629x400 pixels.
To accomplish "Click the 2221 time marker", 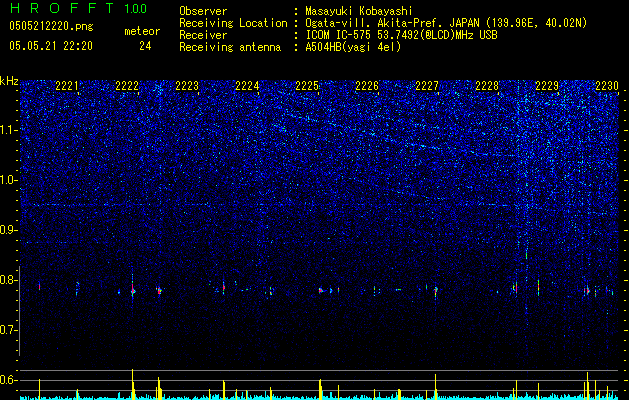I will (x=67, y=86).
